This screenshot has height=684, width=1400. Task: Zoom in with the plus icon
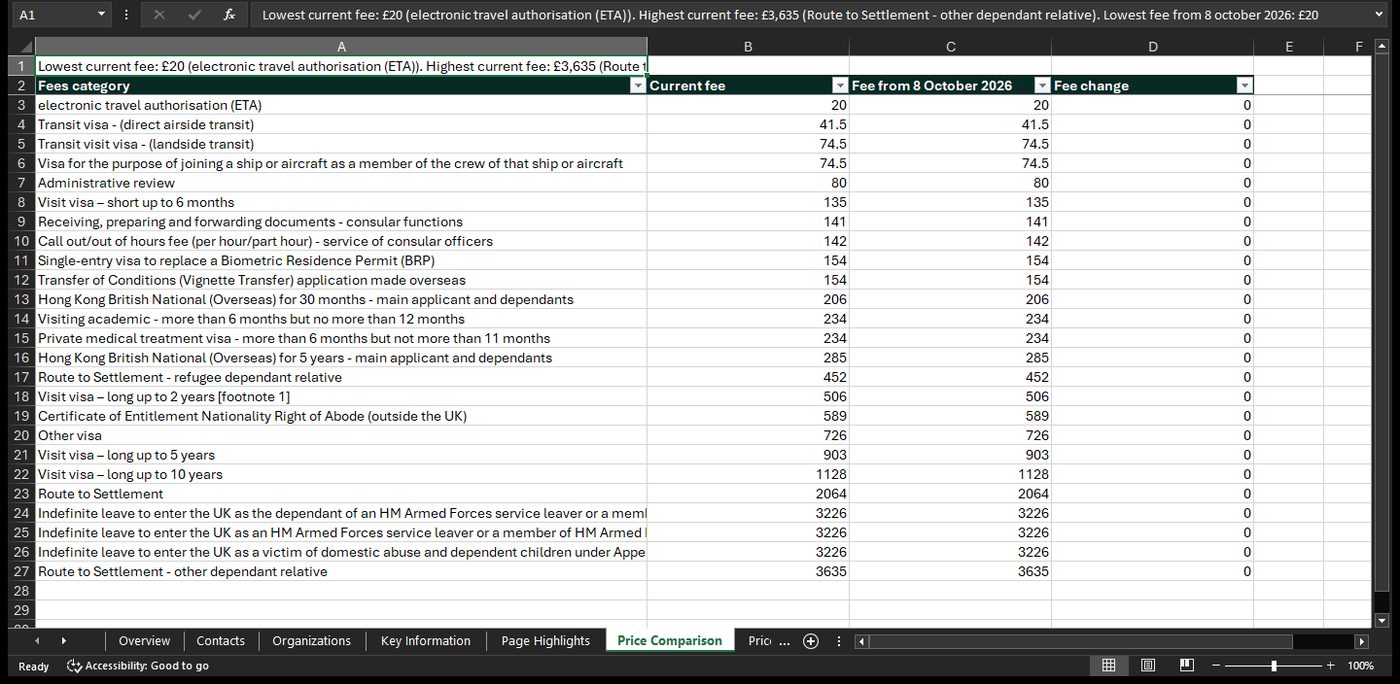pyautogui.click(x=1330, y=665)
